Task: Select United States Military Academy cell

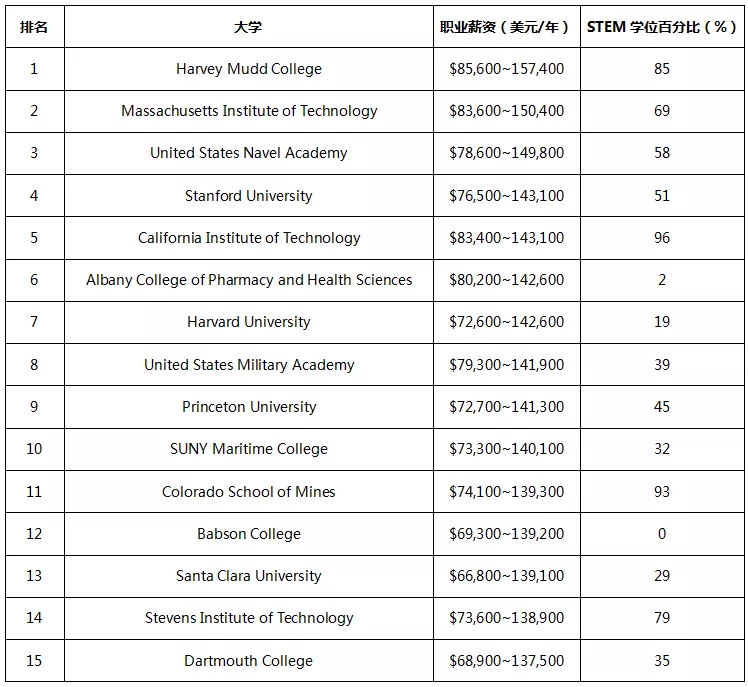Action: click(x=249, y=364)
